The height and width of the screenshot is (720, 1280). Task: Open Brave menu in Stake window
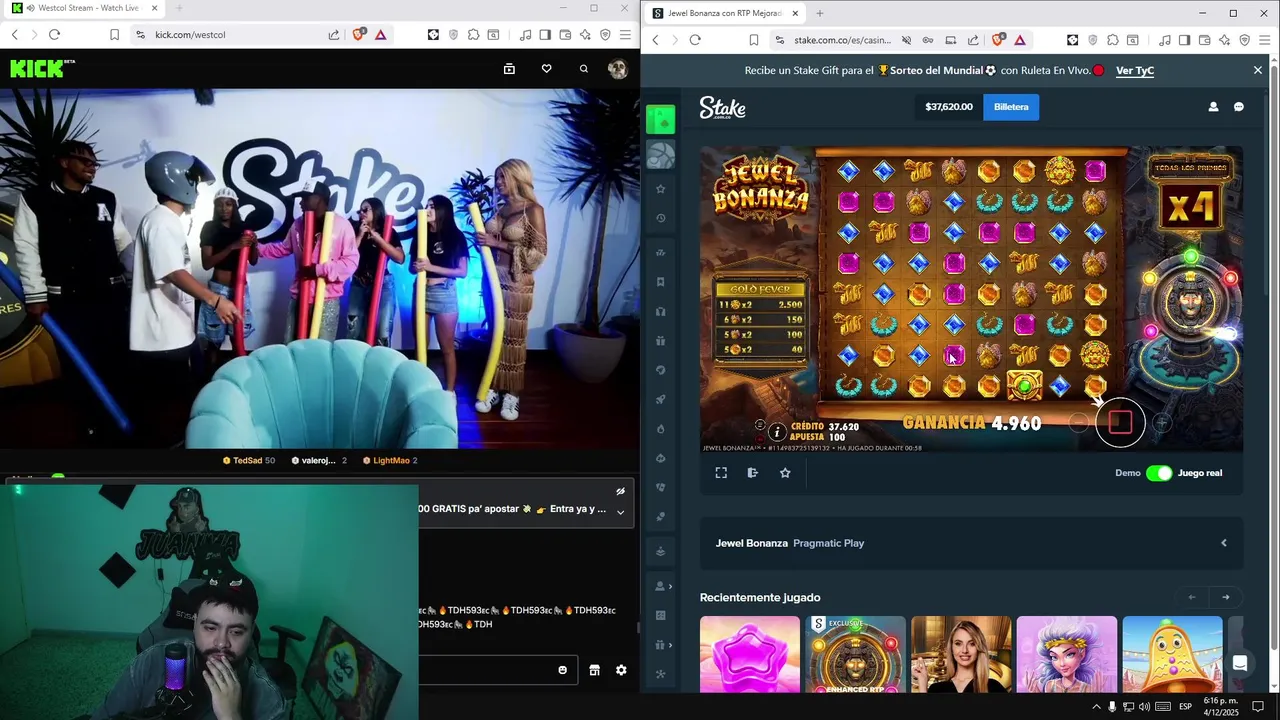[x=1265, y=40]
